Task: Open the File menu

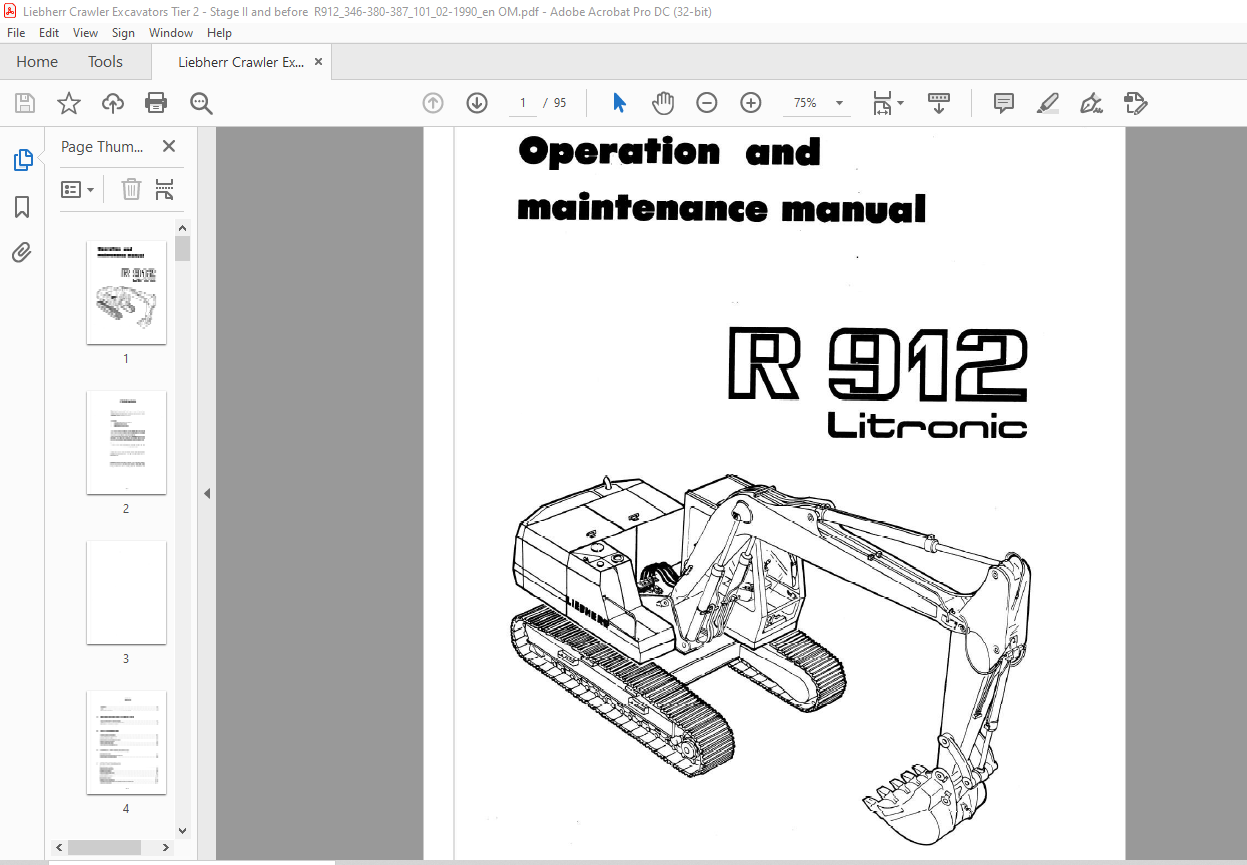Action: tap(16, 33)
